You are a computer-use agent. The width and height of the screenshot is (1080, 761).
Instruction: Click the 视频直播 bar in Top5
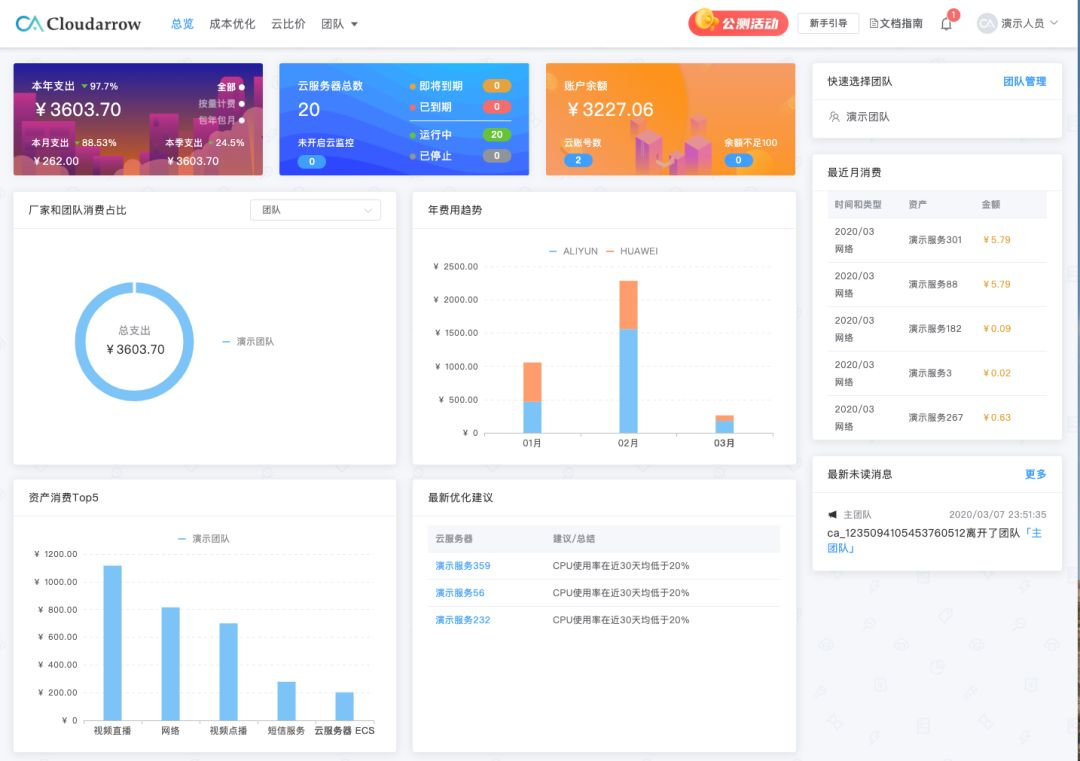coord(112,643)
